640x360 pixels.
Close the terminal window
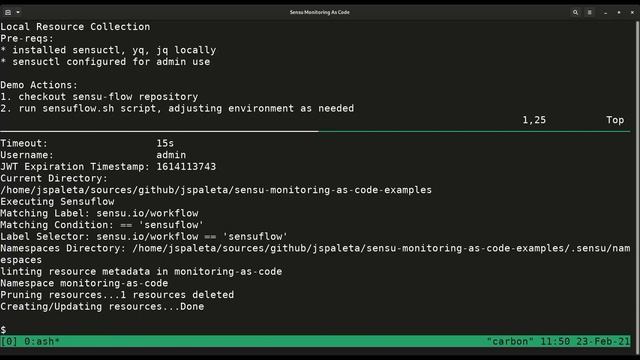pos(632,12)
